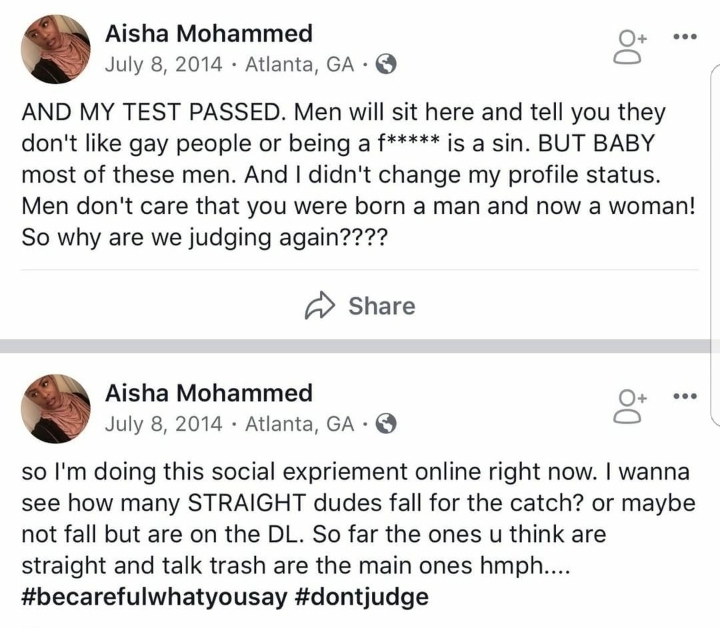Open the three-dot options menu on the second post
The image size is (720, 628).
683,396
